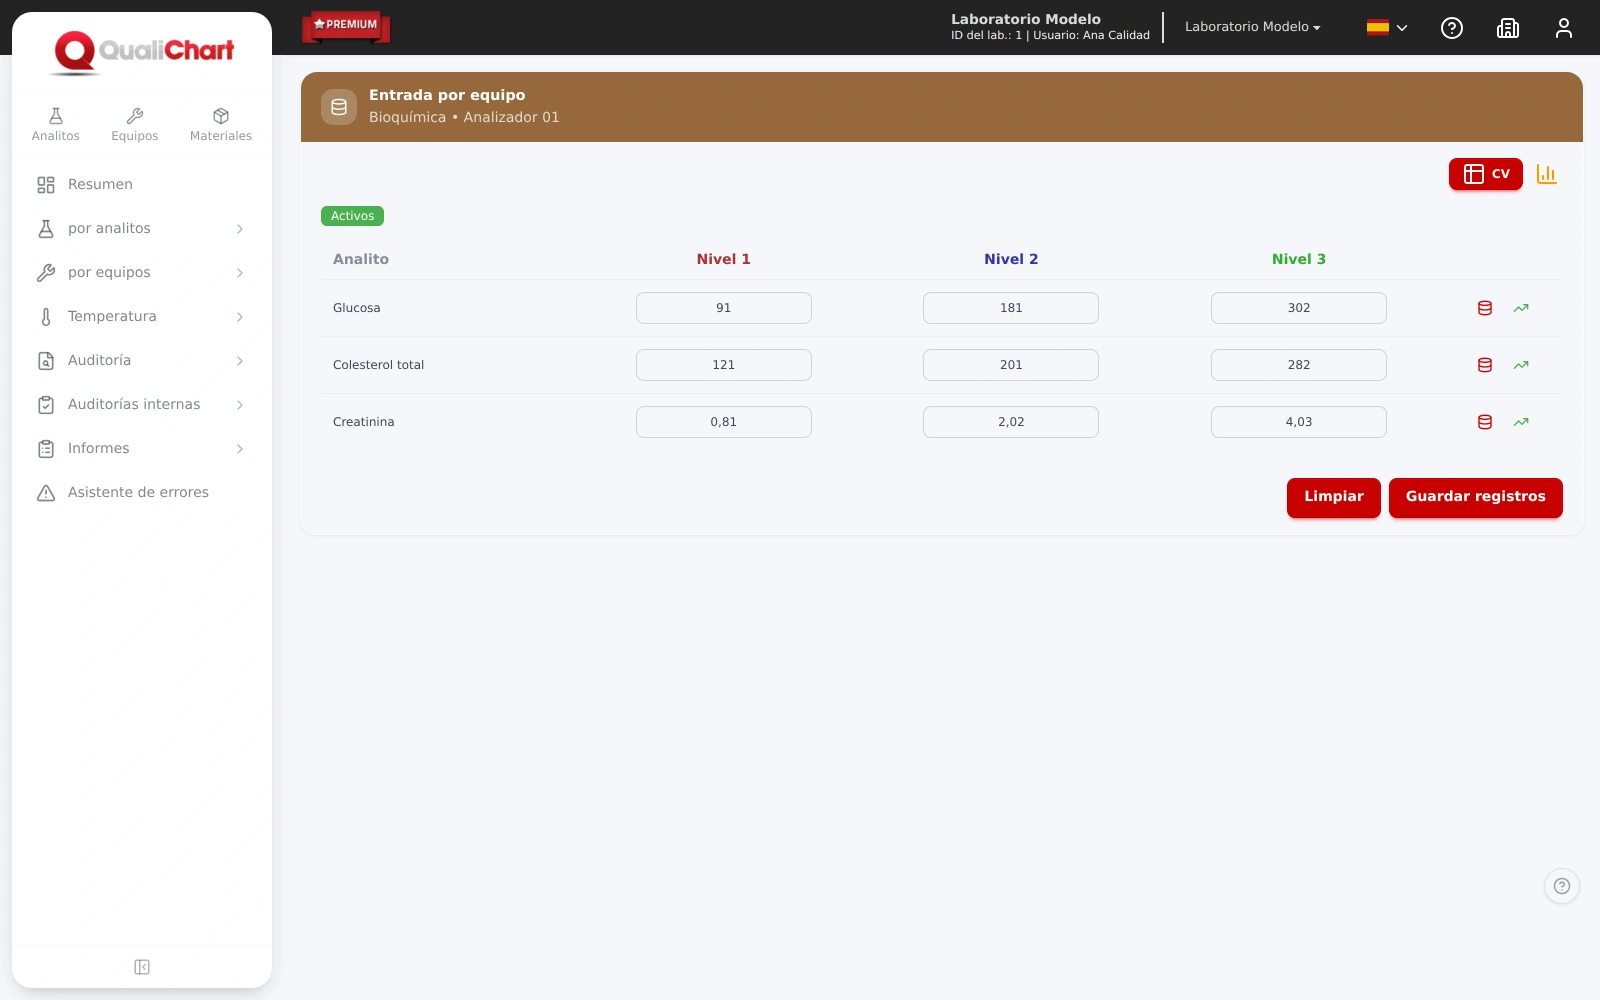This screenshot has width=1600, height=1000.
Task: Click the database icon for Glucosa
Action: 1485,308
